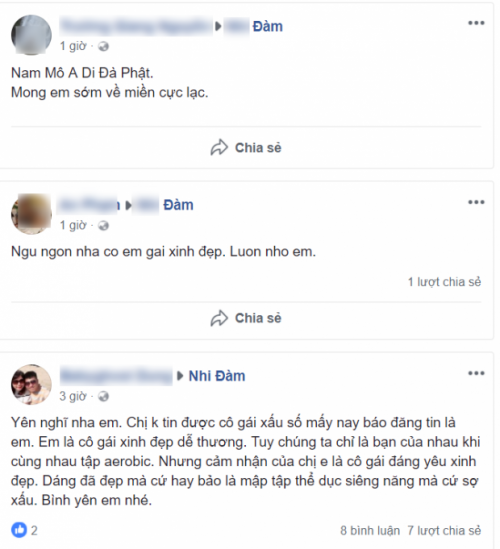Open Đàm profile link on second post

[x=178, y=205]
